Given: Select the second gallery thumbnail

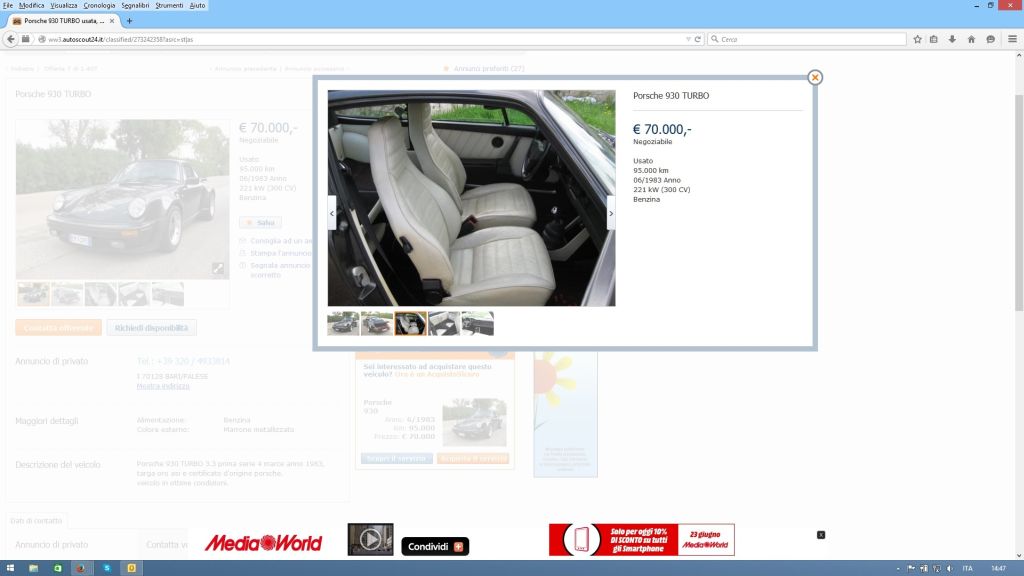Looking at the screenshot, I should (377, 323).
